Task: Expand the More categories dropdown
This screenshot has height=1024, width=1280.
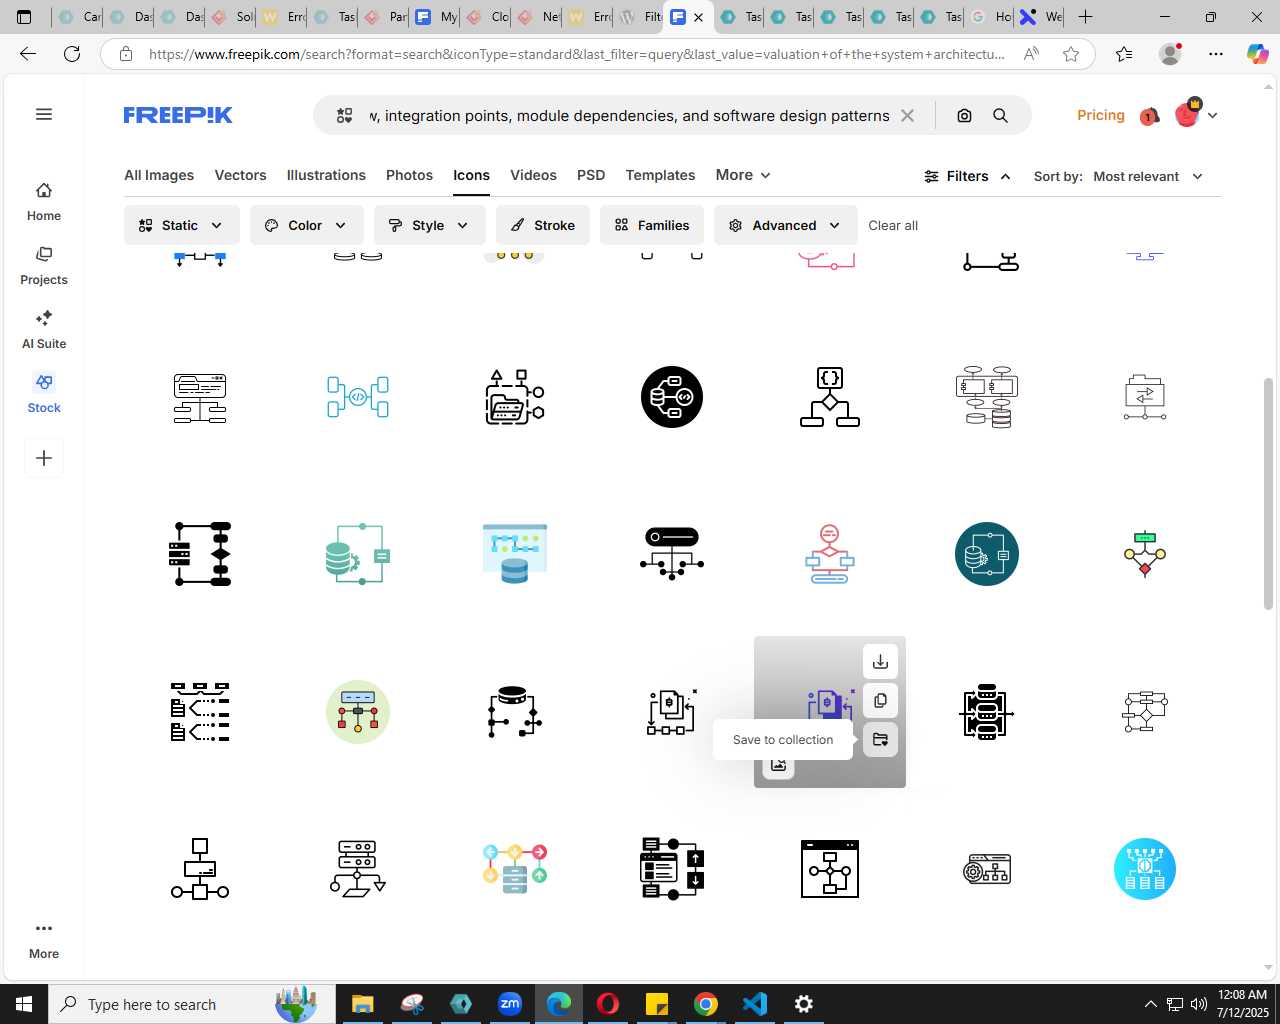Action: tap(743, 175)
